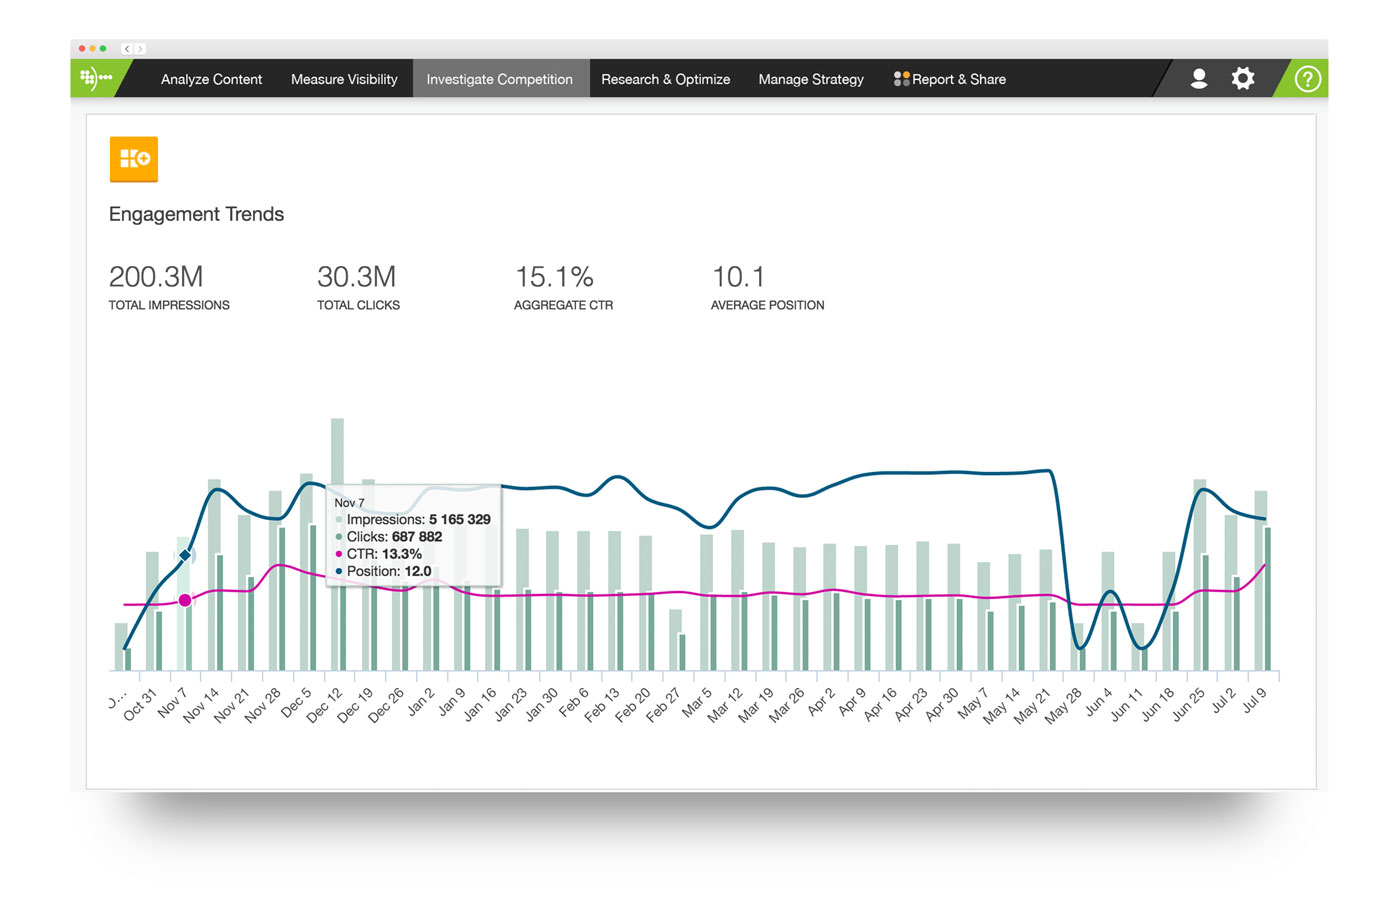Click the Mar 19 axis label

click(755, 704)
